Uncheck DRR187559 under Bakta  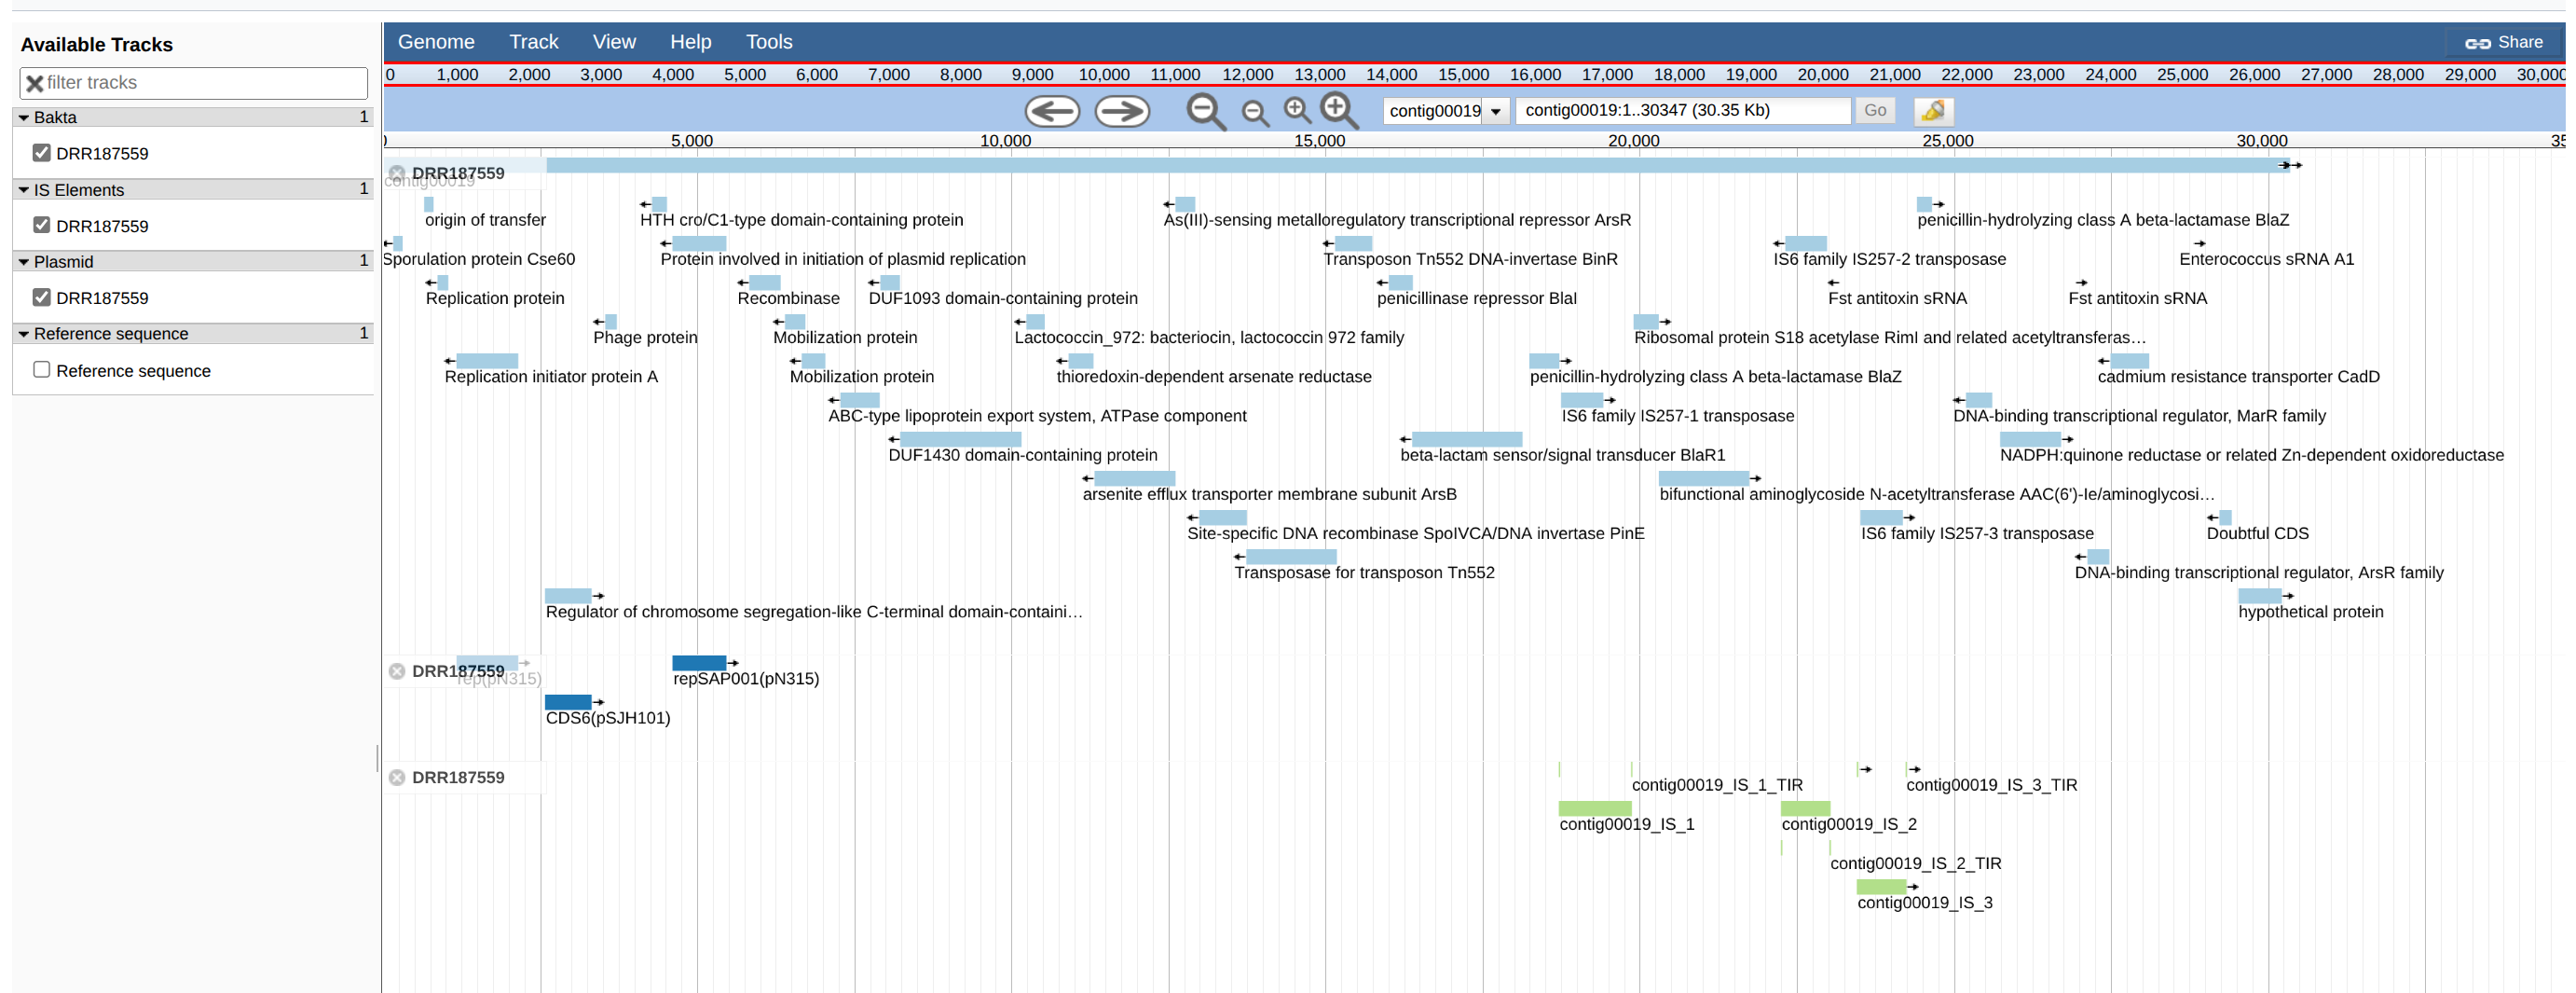(41, 153)
